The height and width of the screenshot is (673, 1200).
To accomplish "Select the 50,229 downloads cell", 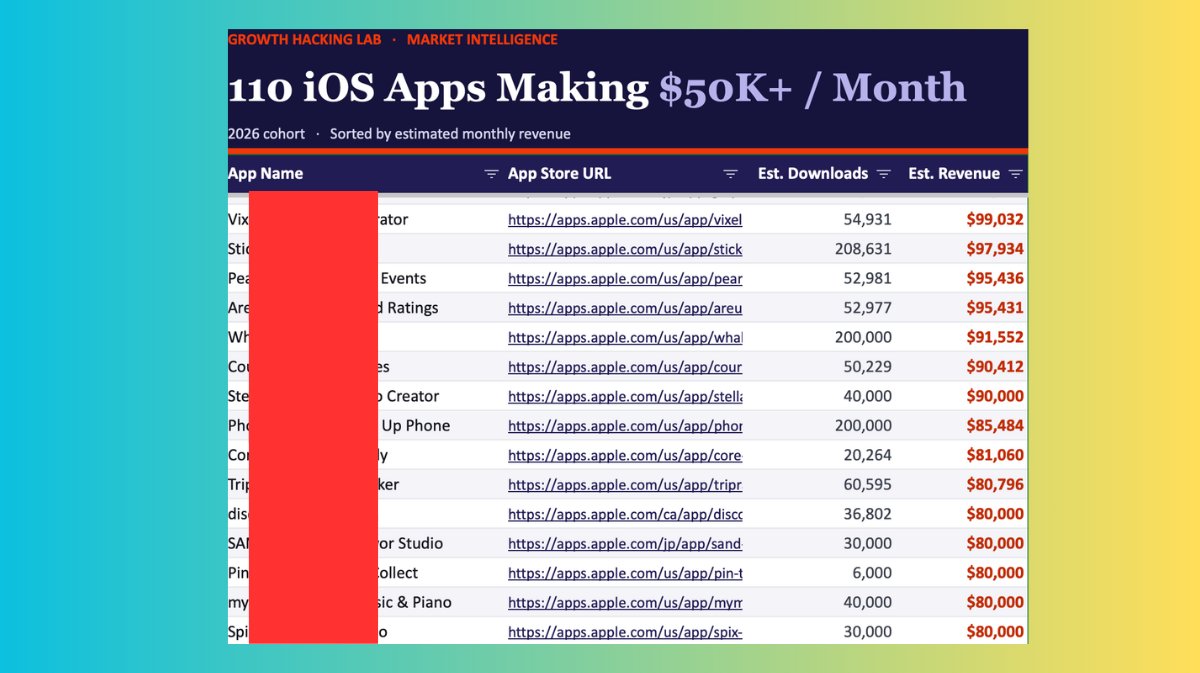I will [867, 367].
